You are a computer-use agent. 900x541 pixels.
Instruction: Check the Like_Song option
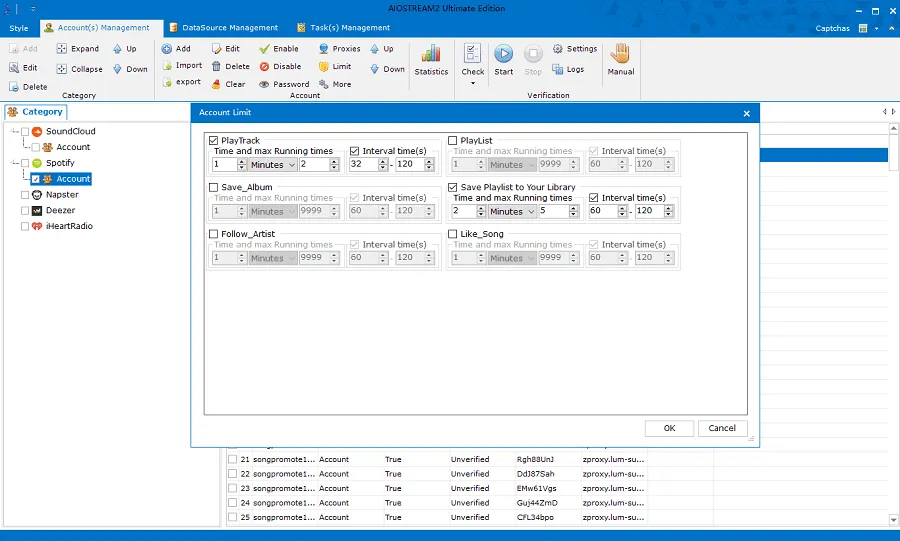(x=453, y=234)
